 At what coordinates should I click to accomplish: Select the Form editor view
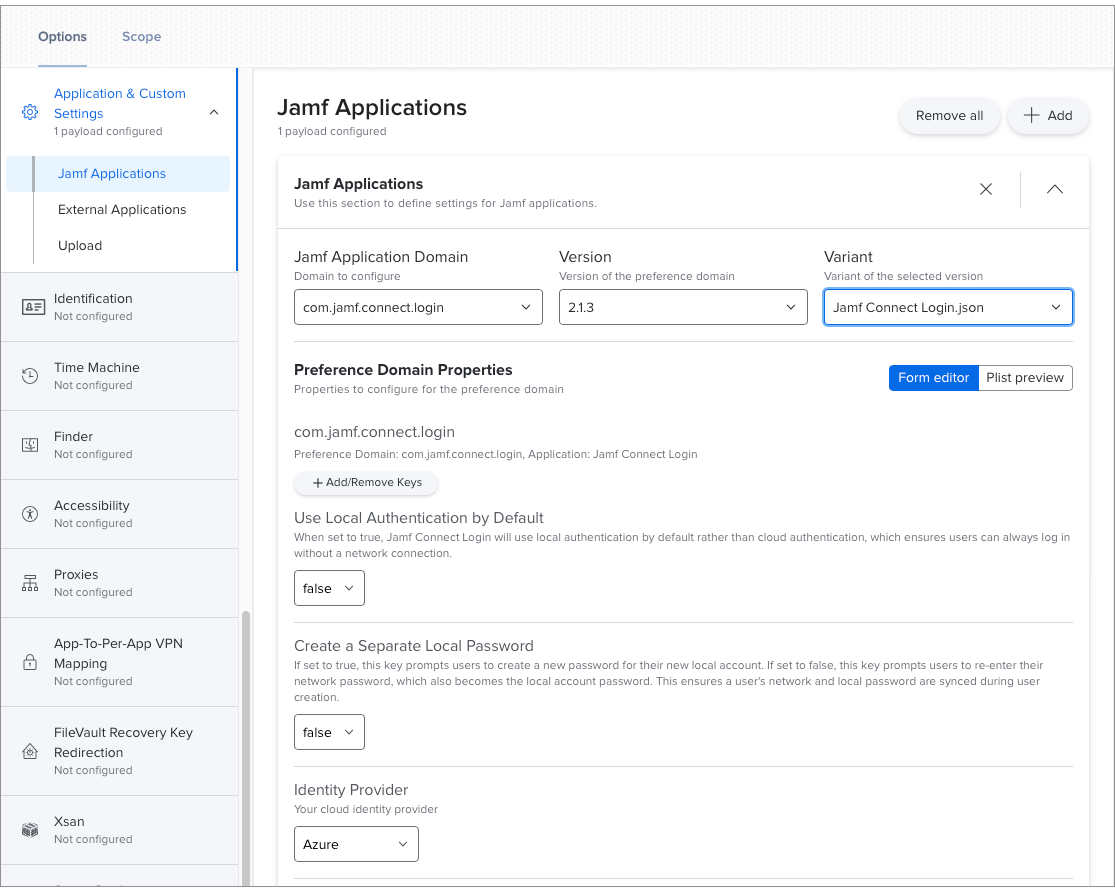click(x=933, y=378)
